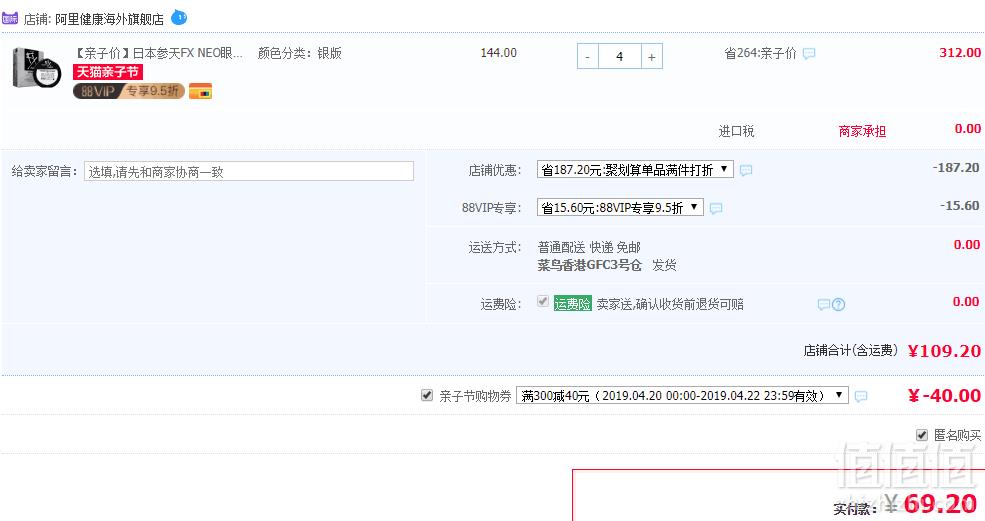Viewport: 985px width, 521px height.
Task: Open the 88VIP专享 discount dropdown
Action: pos(620,207)
